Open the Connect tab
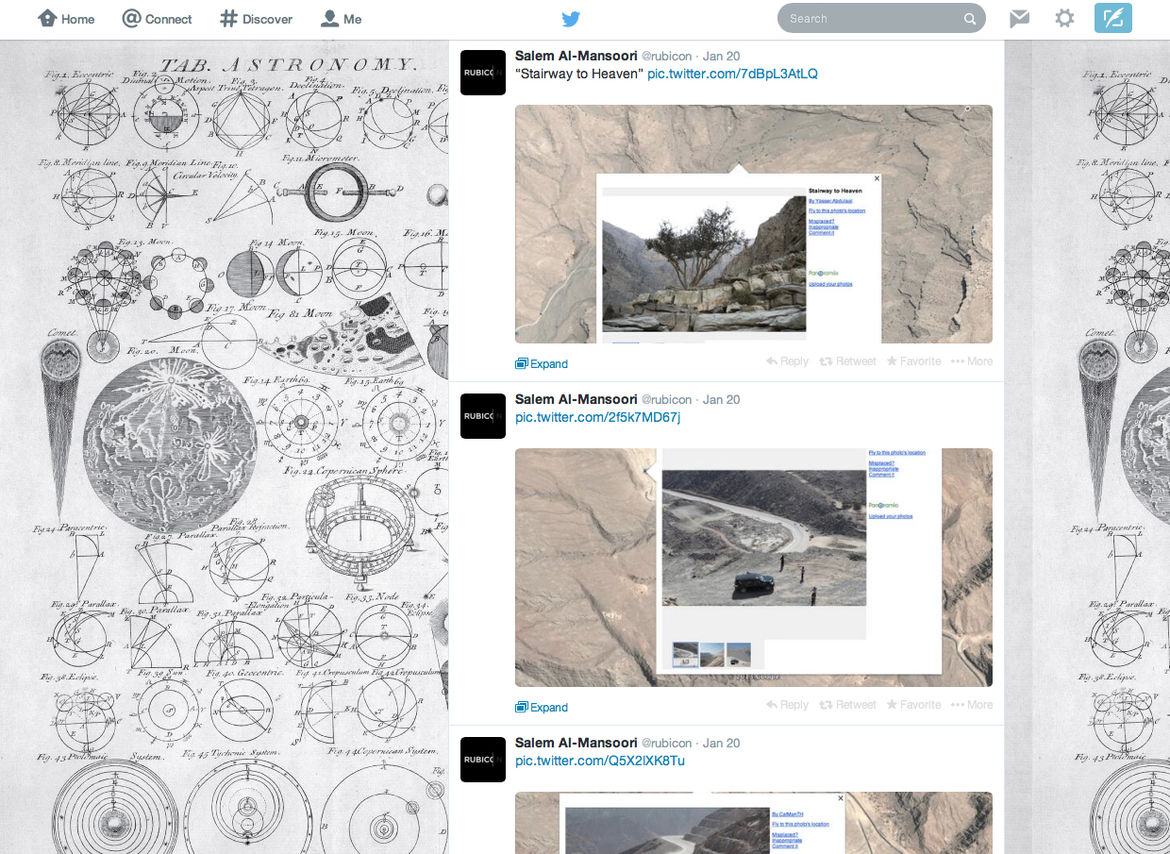1170x854 pixels. (x=157, y=19)
